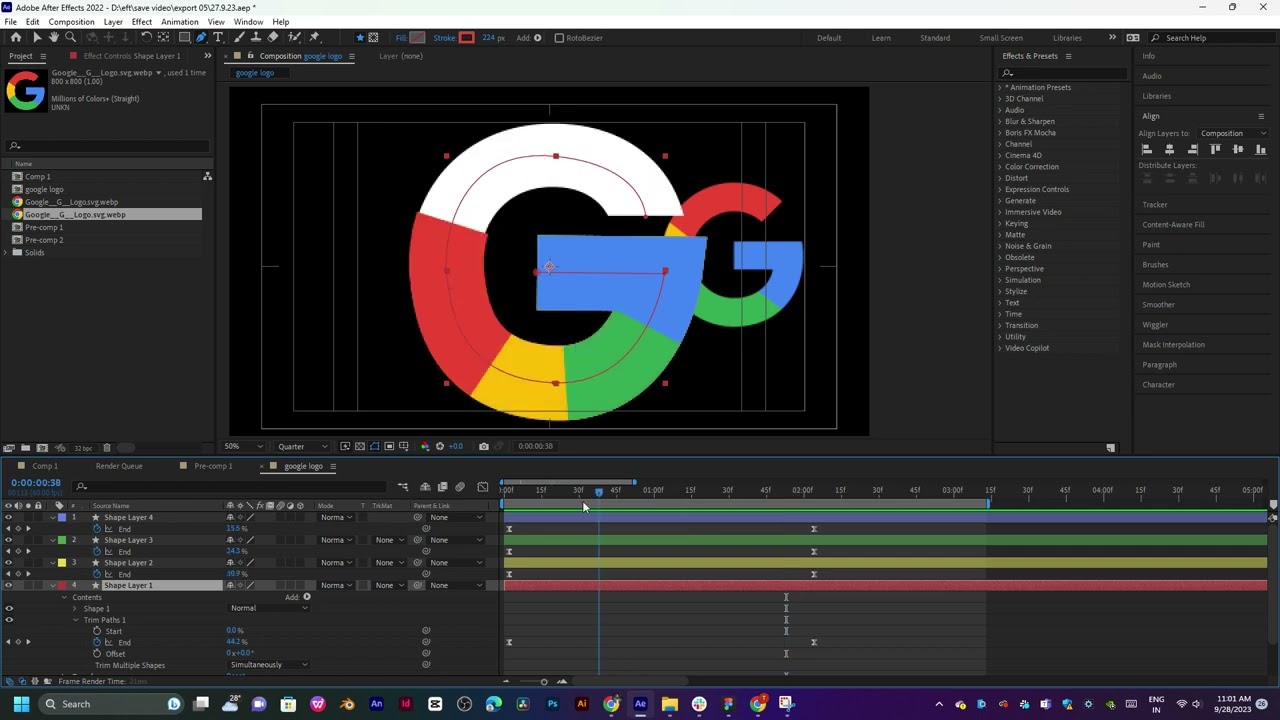
Task: Open the Content-Aware Fill panel
Action: tap(1173, 225)
